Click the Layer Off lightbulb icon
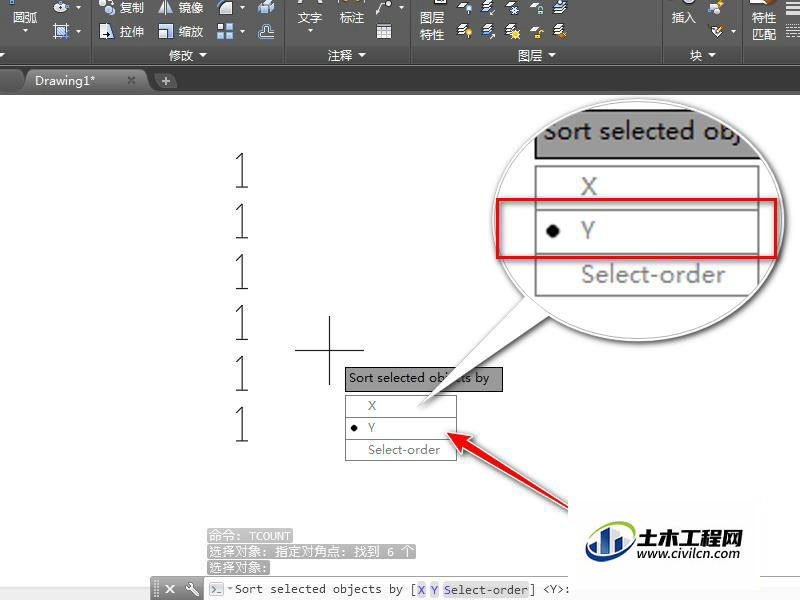800x600 pixels. click(x=464, y=7)
